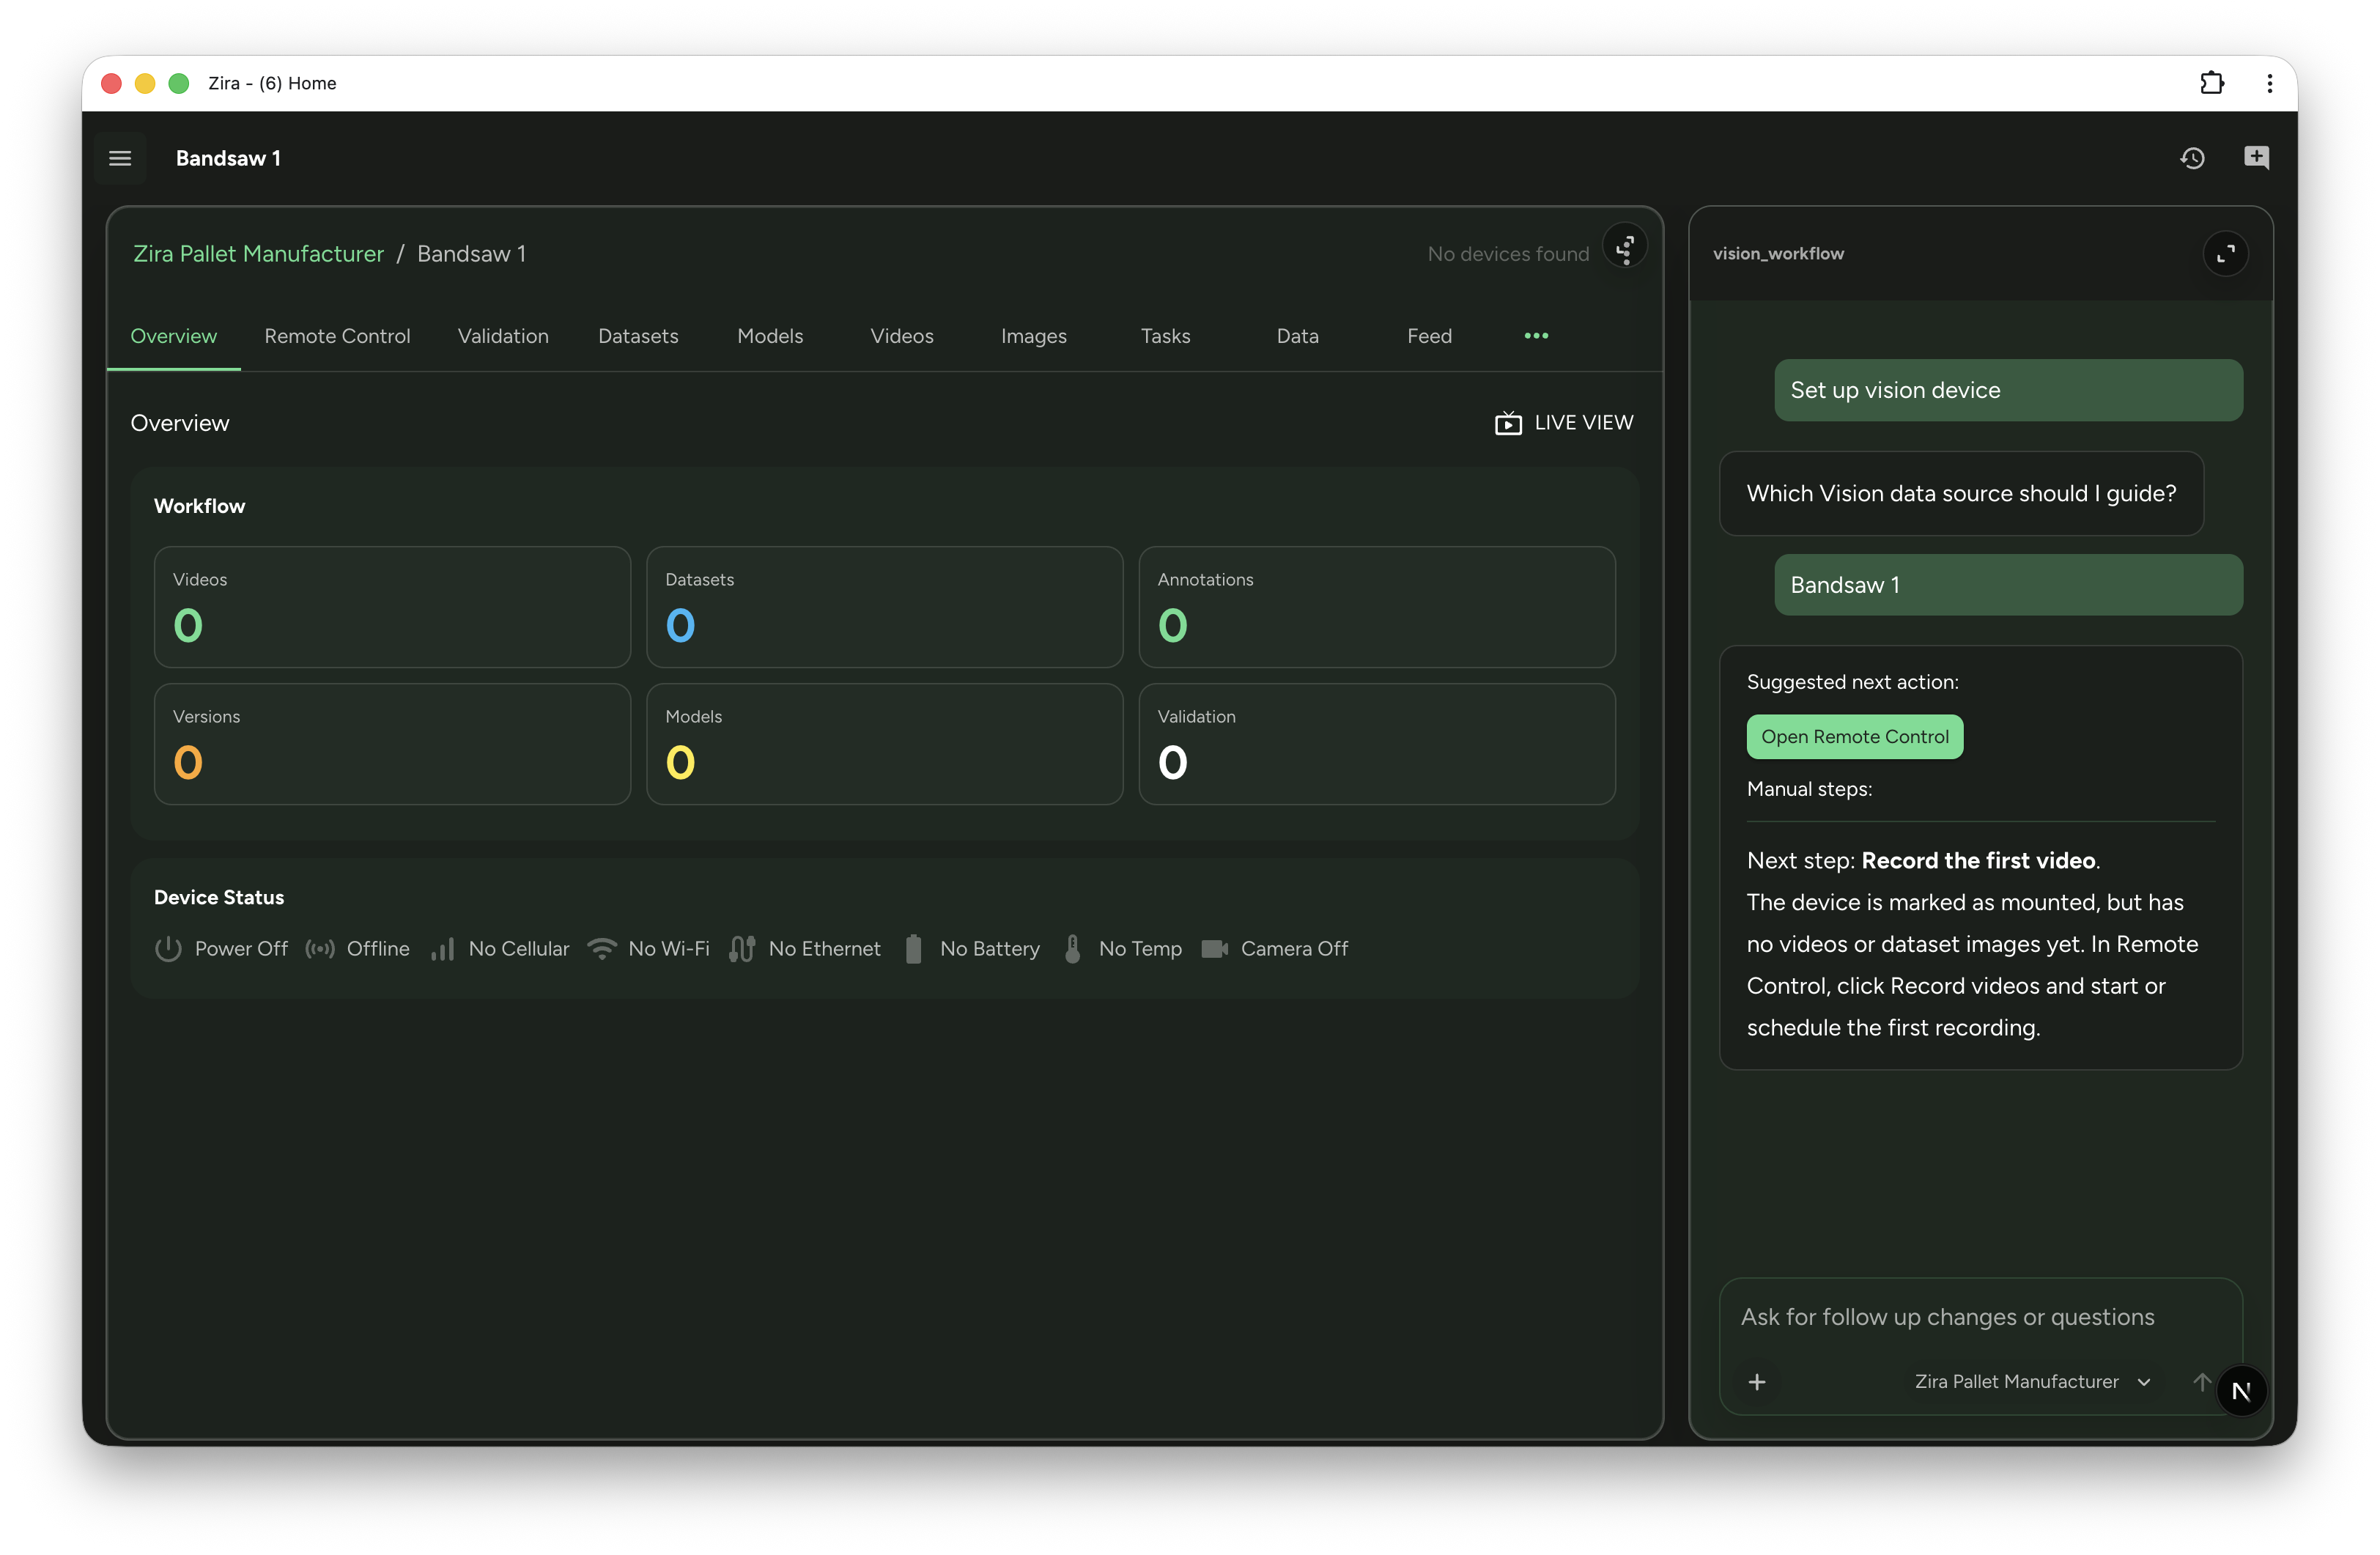Switch to the Remote Control tab
2380x1555 pixels.
pos(337,336)
